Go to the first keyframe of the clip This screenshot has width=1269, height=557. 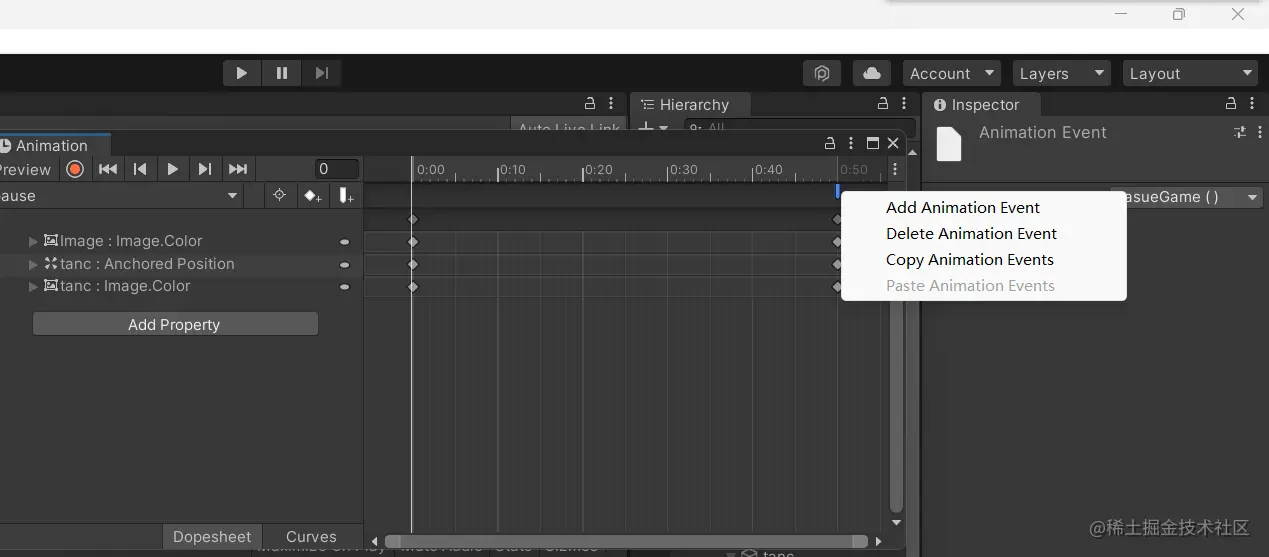[x=107, y=169]
